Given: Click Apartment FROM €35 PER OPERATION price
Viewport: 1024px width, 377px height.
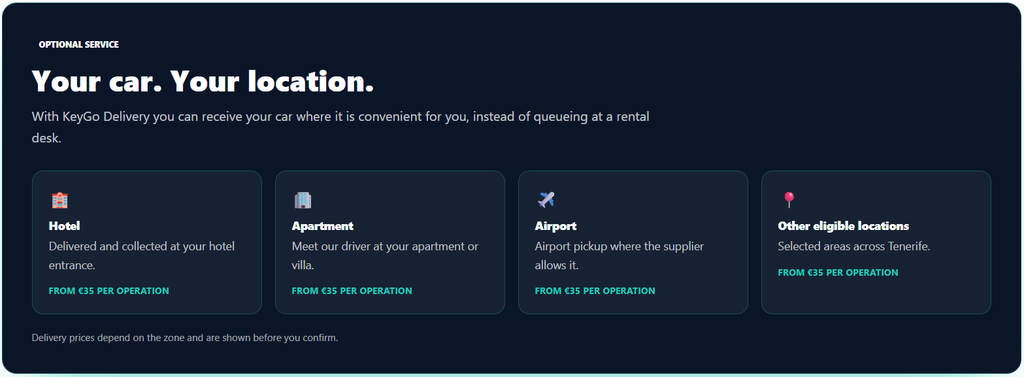Looking at the screenshot, I should [352, 291].
